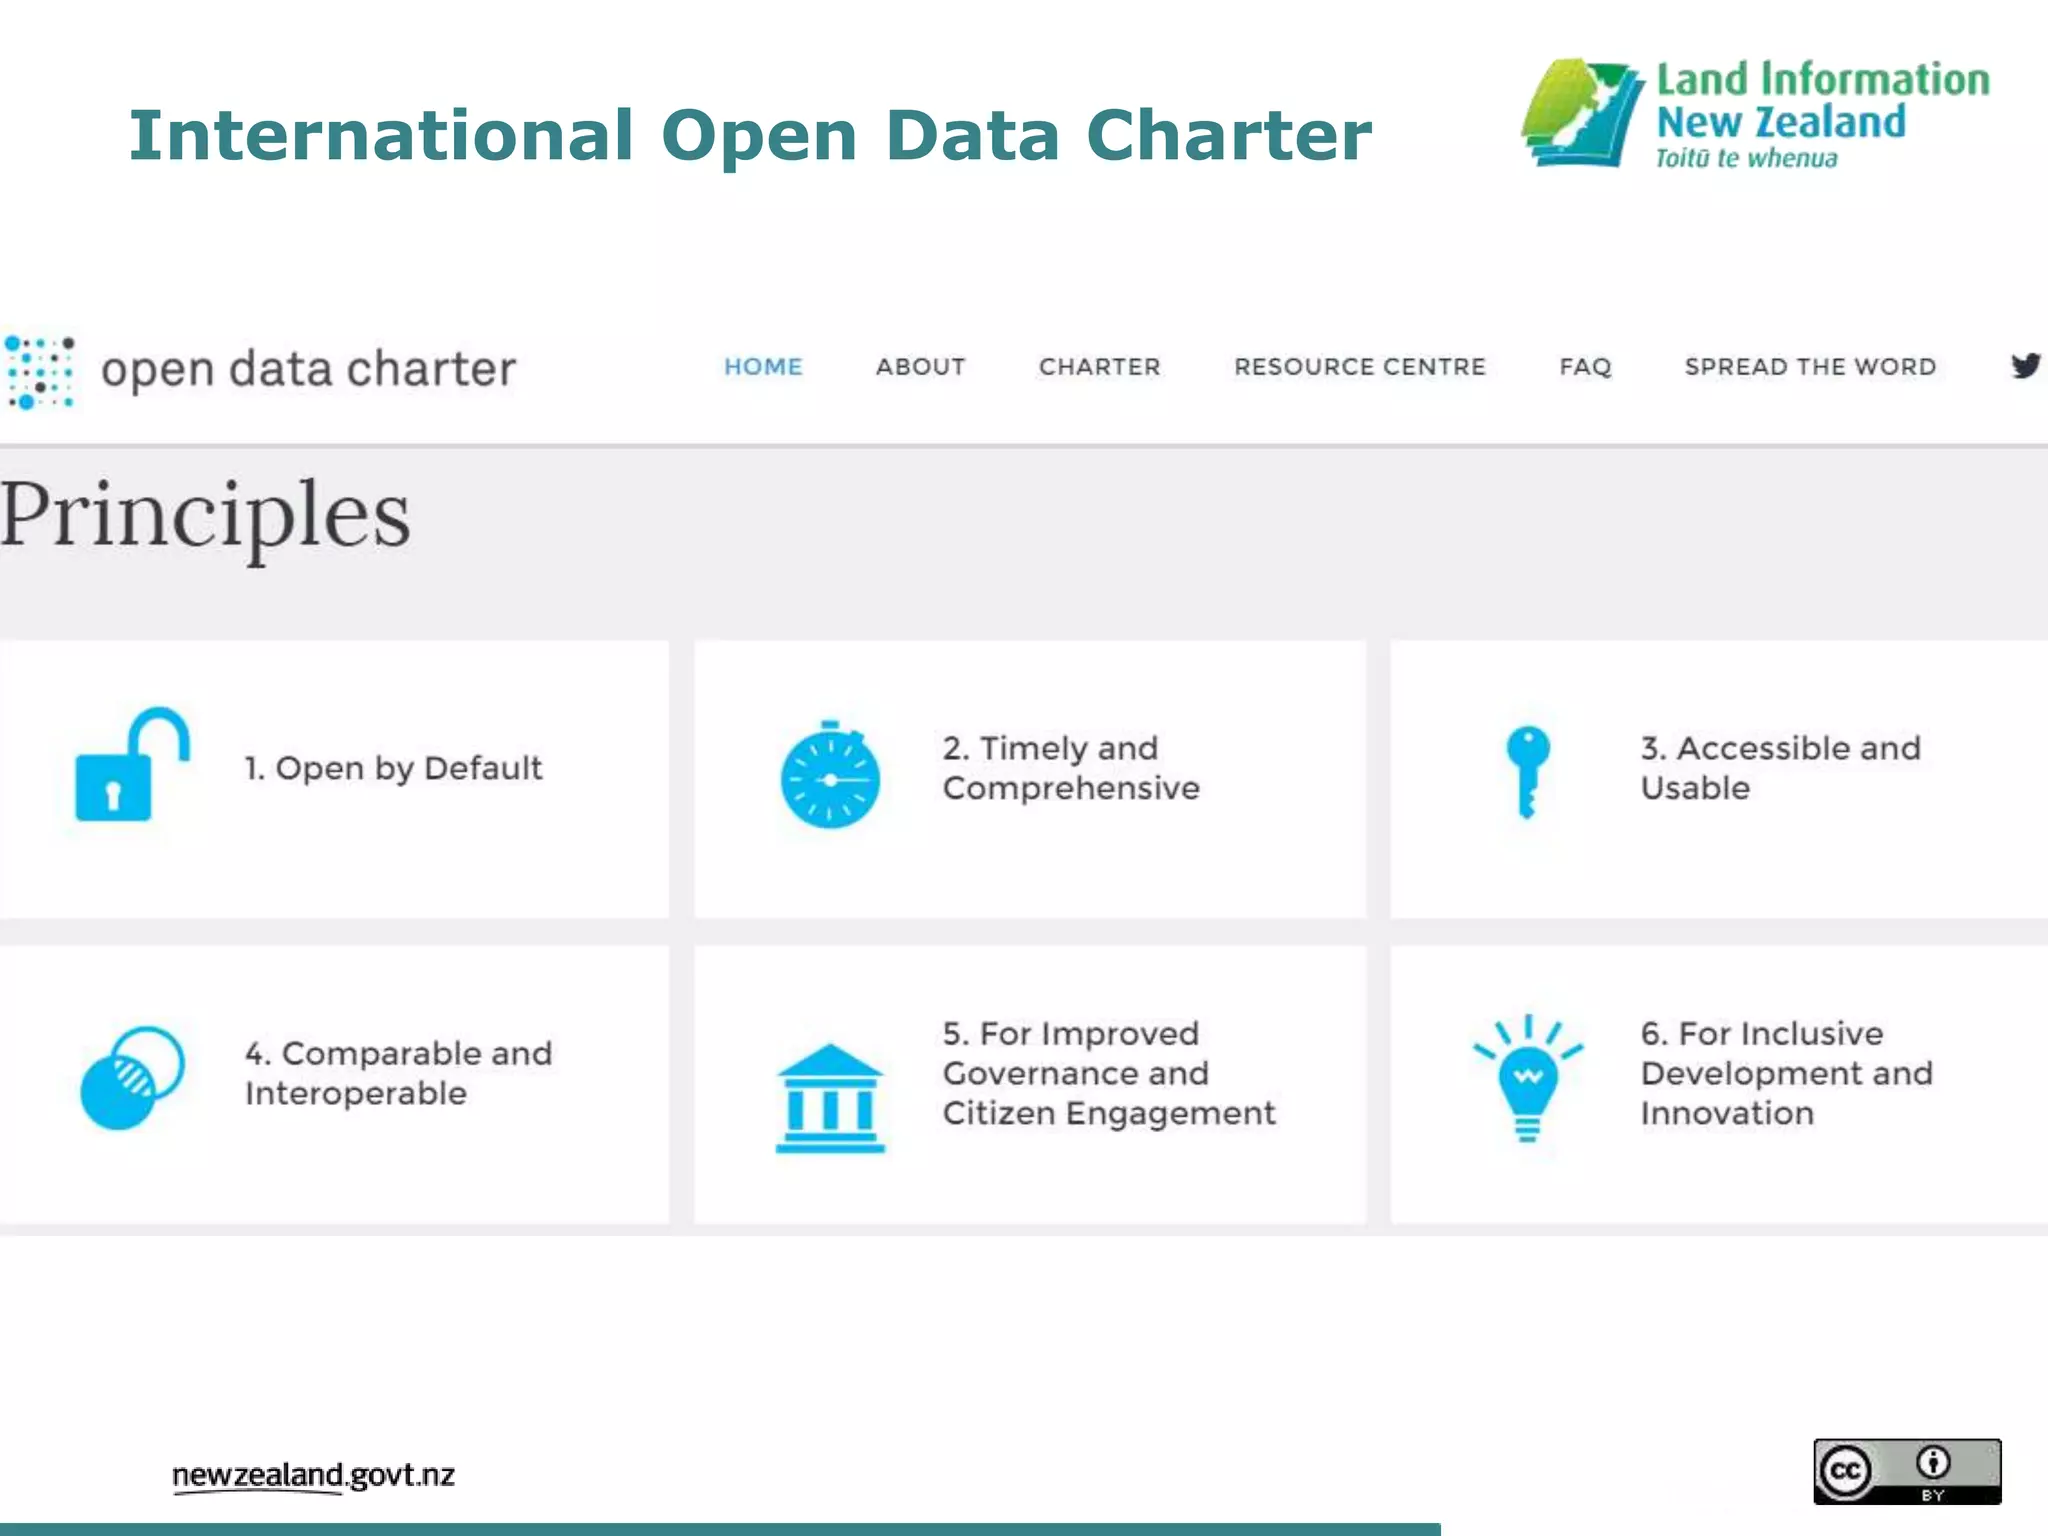Click the 'open data charter' site name

(308, 369)
